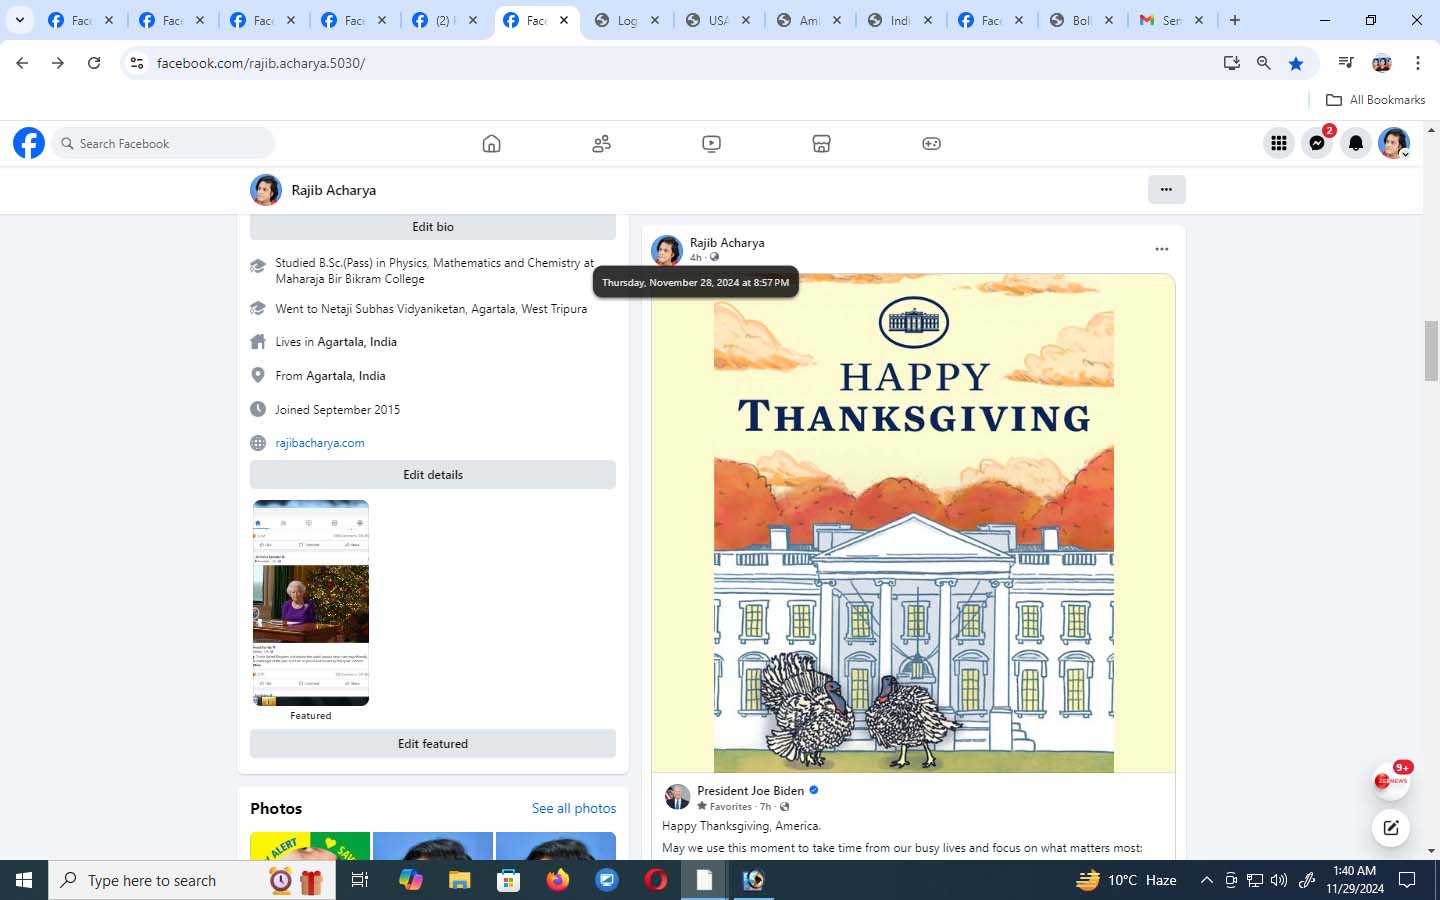
Task: Open the Windows notification center
Action: [x=1407, y=880]
